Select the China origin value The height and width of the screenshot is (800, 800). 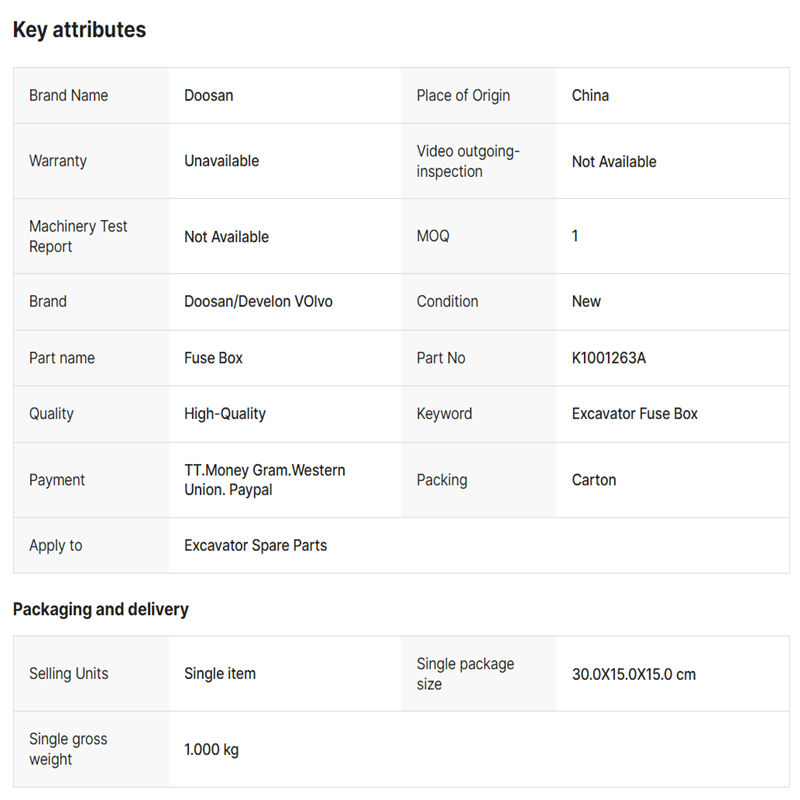click(x=590, y=96)
